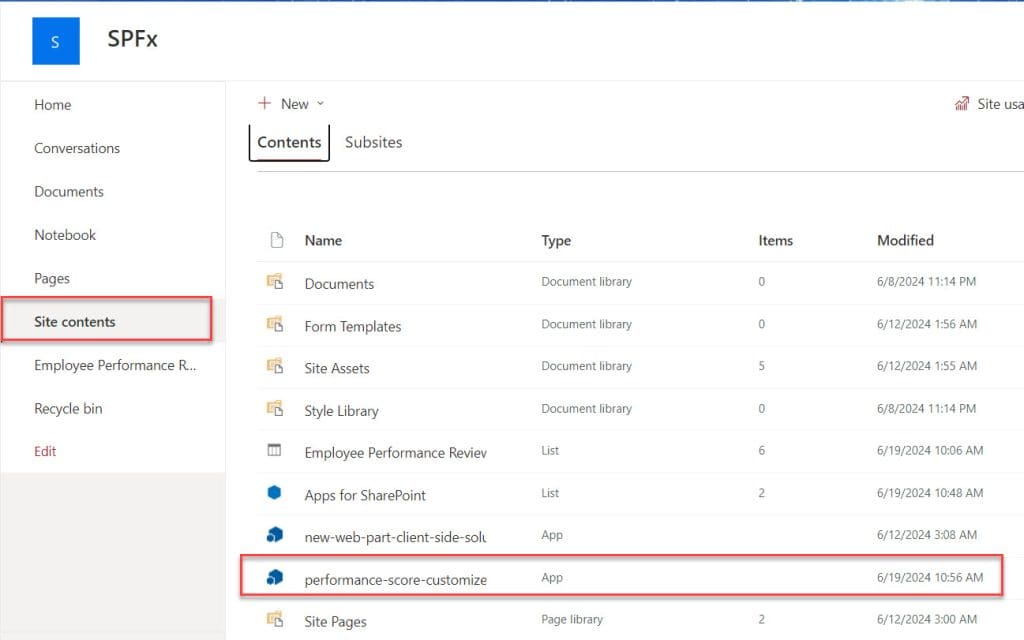Open Site usage chart icon
Screen dimensions: 1024x640
pyautogui.click(x=962, y=104)
